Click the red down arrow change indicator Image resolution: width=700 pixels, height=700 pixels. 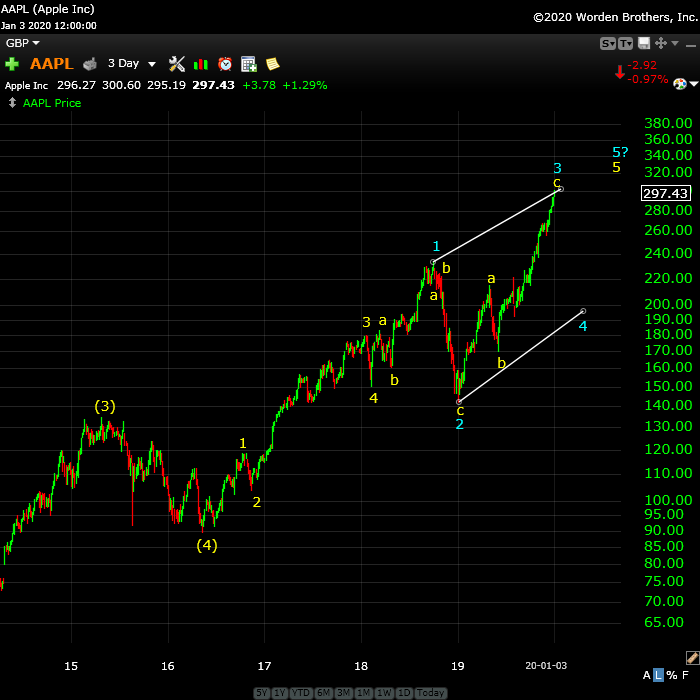coord(620,72)
